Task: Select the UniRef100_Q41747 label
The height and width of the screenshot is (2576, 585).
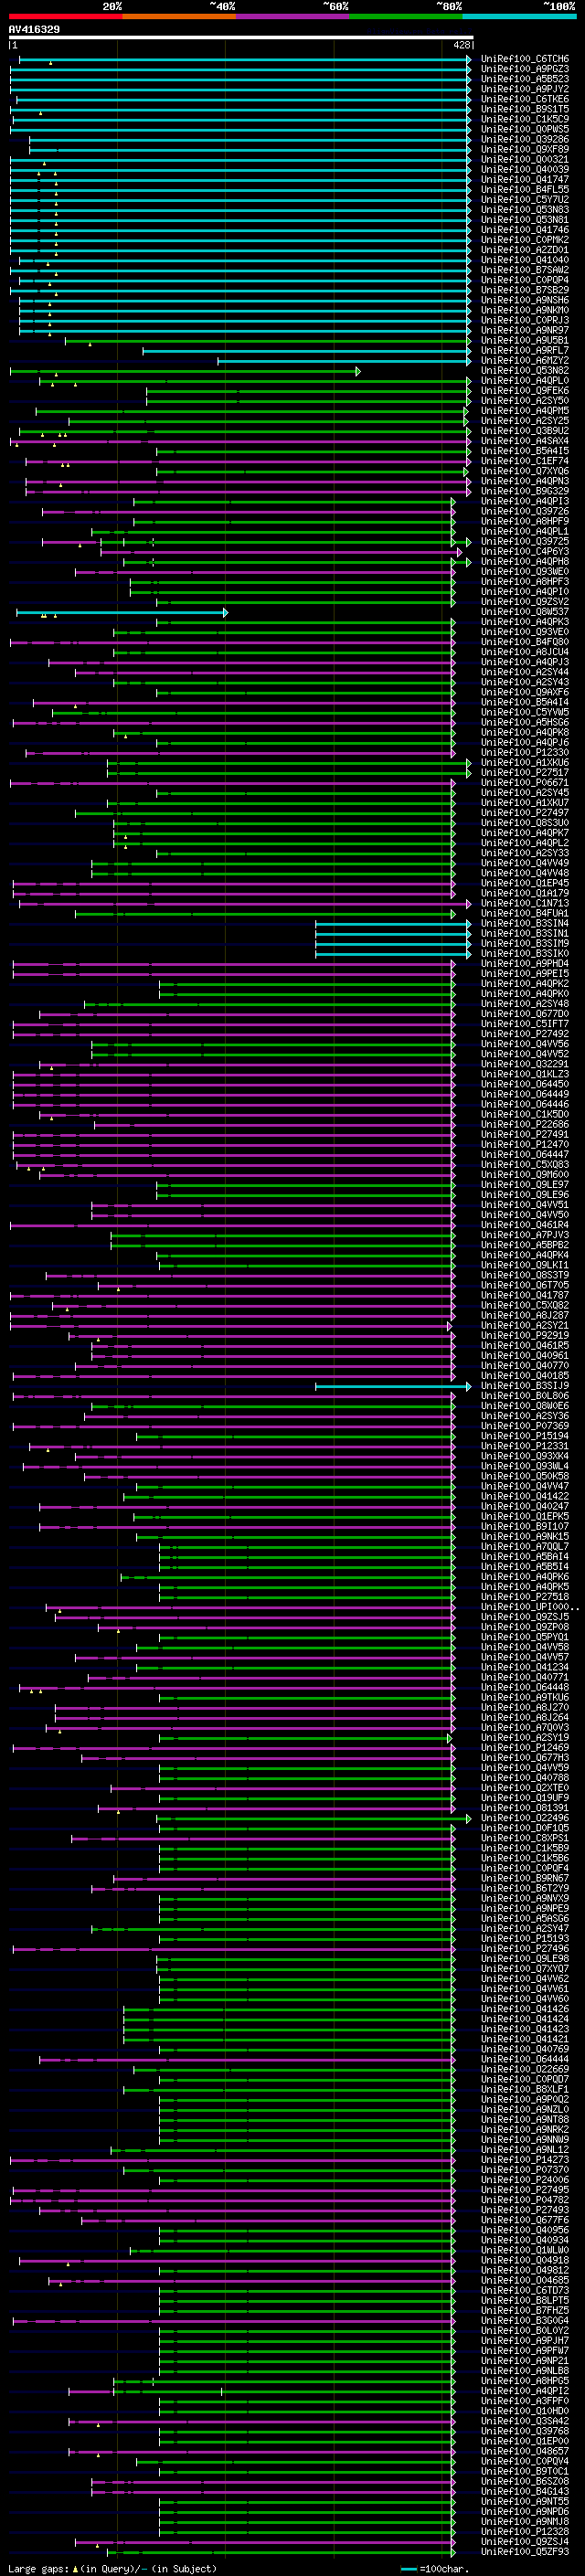Action: point(525,179)
